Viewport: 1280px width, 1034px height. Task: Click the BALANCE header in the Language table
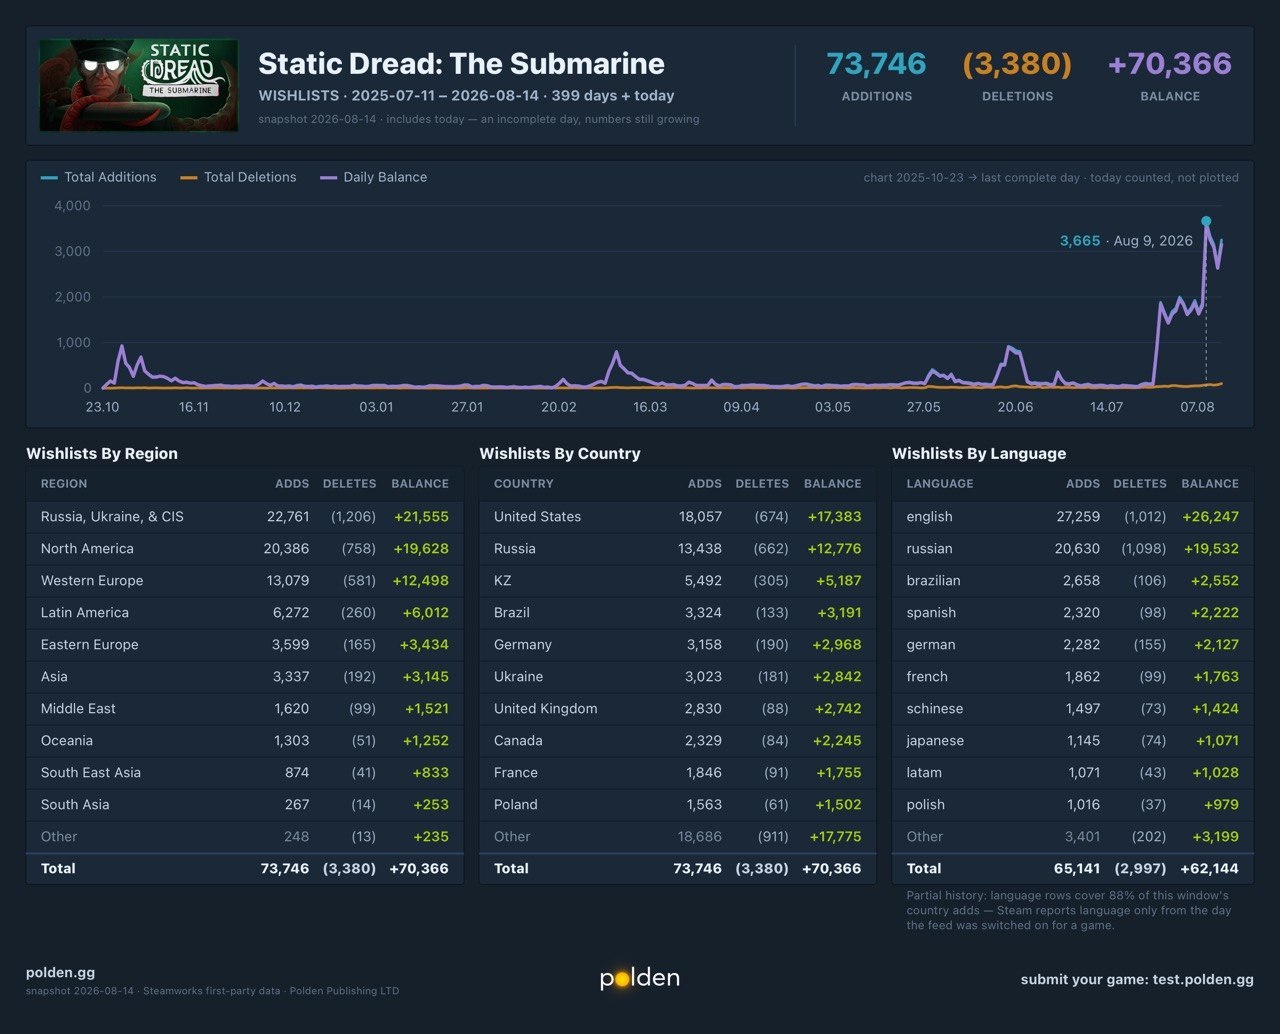1210,484
